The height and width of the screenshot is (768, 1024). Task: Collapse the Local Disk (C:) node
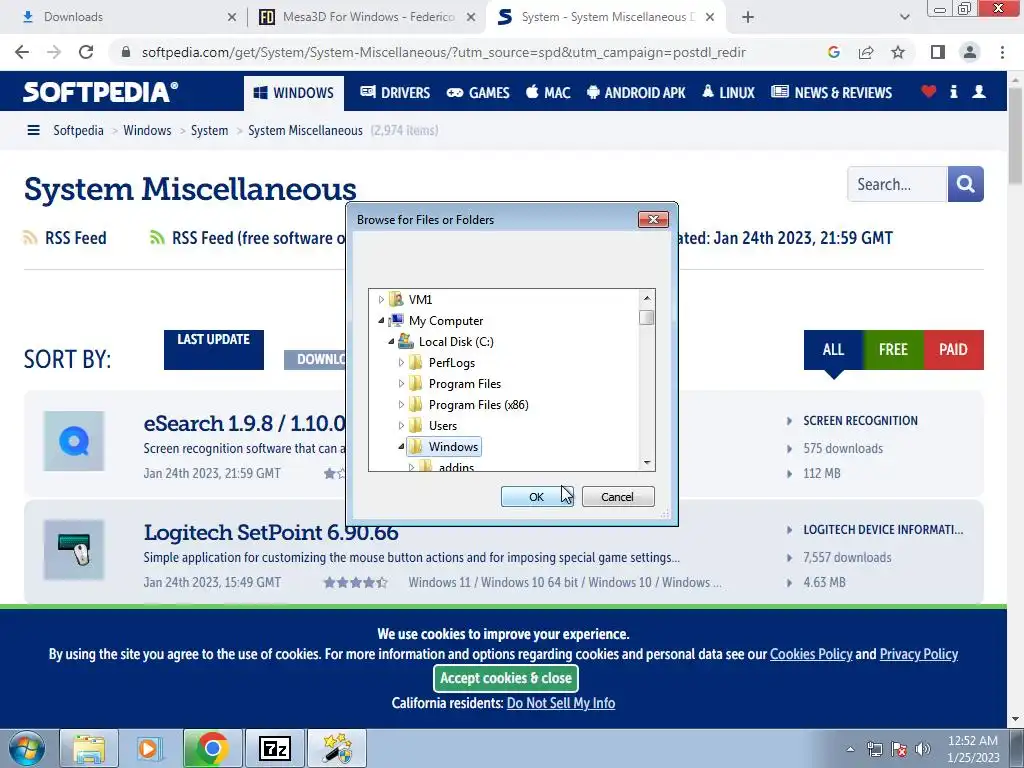pyautogui.click(x=391, y=342)
